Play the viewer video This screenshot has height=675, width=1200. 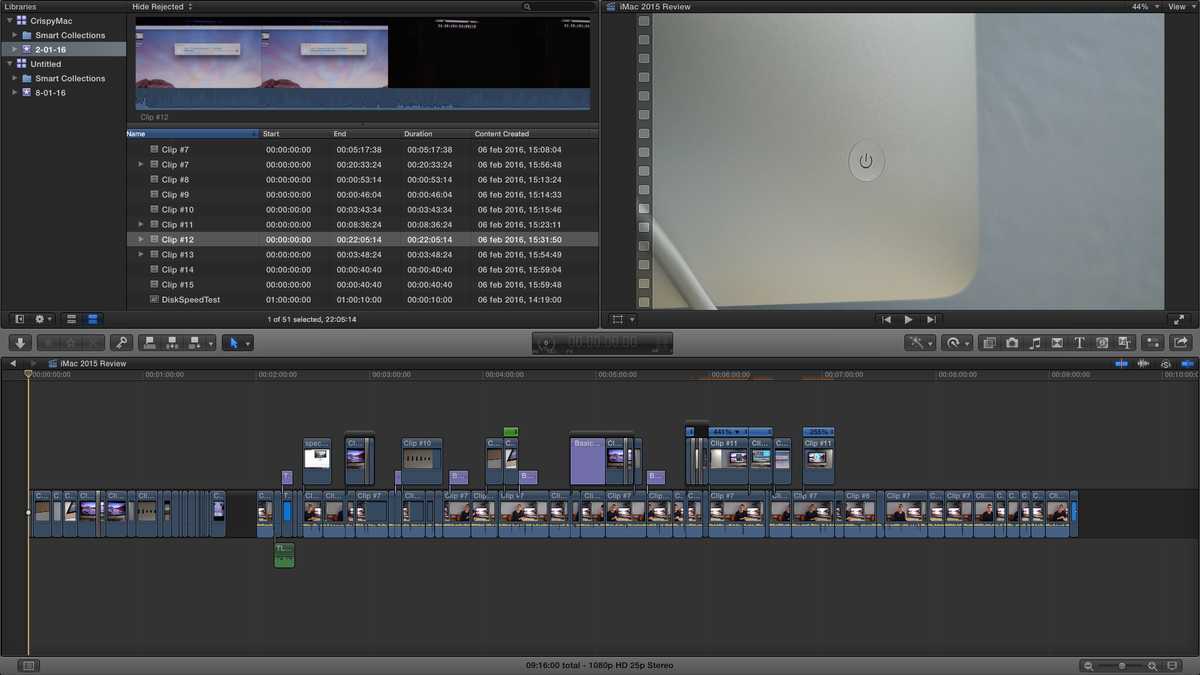908,319
